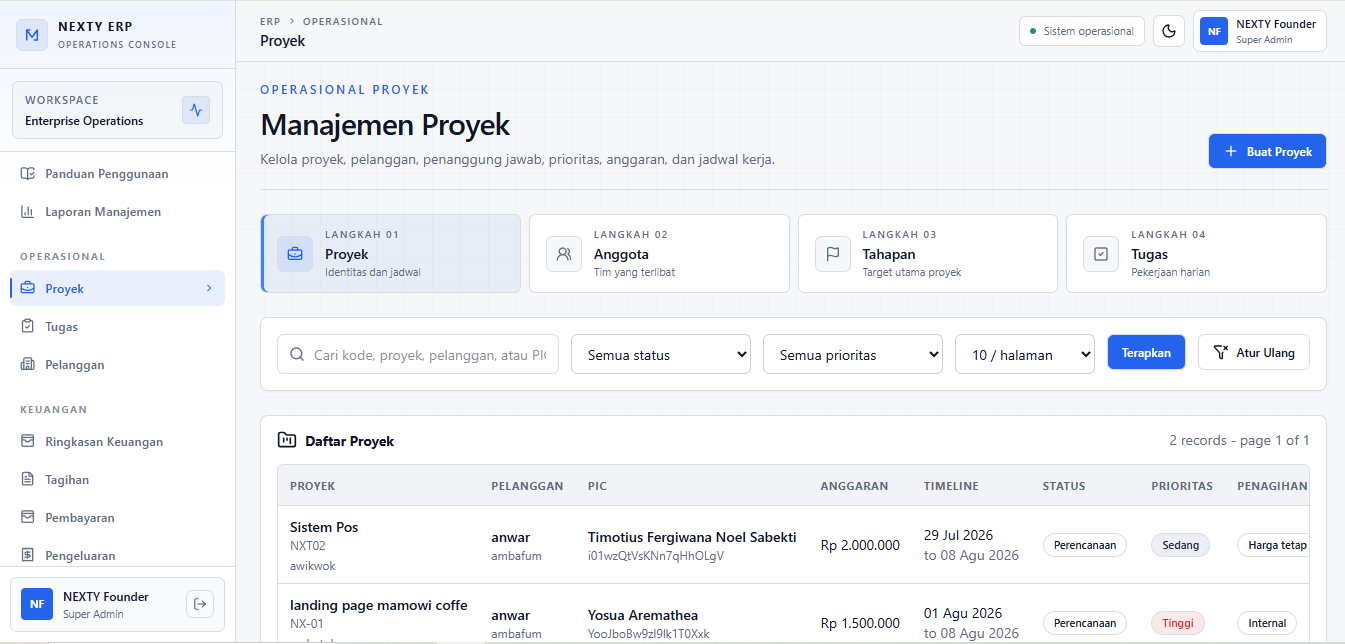Click the Atur Ulang reset button
The height and width of the screenshot is (644, 1345).
pyautogui.click(x=1254, y=352)
